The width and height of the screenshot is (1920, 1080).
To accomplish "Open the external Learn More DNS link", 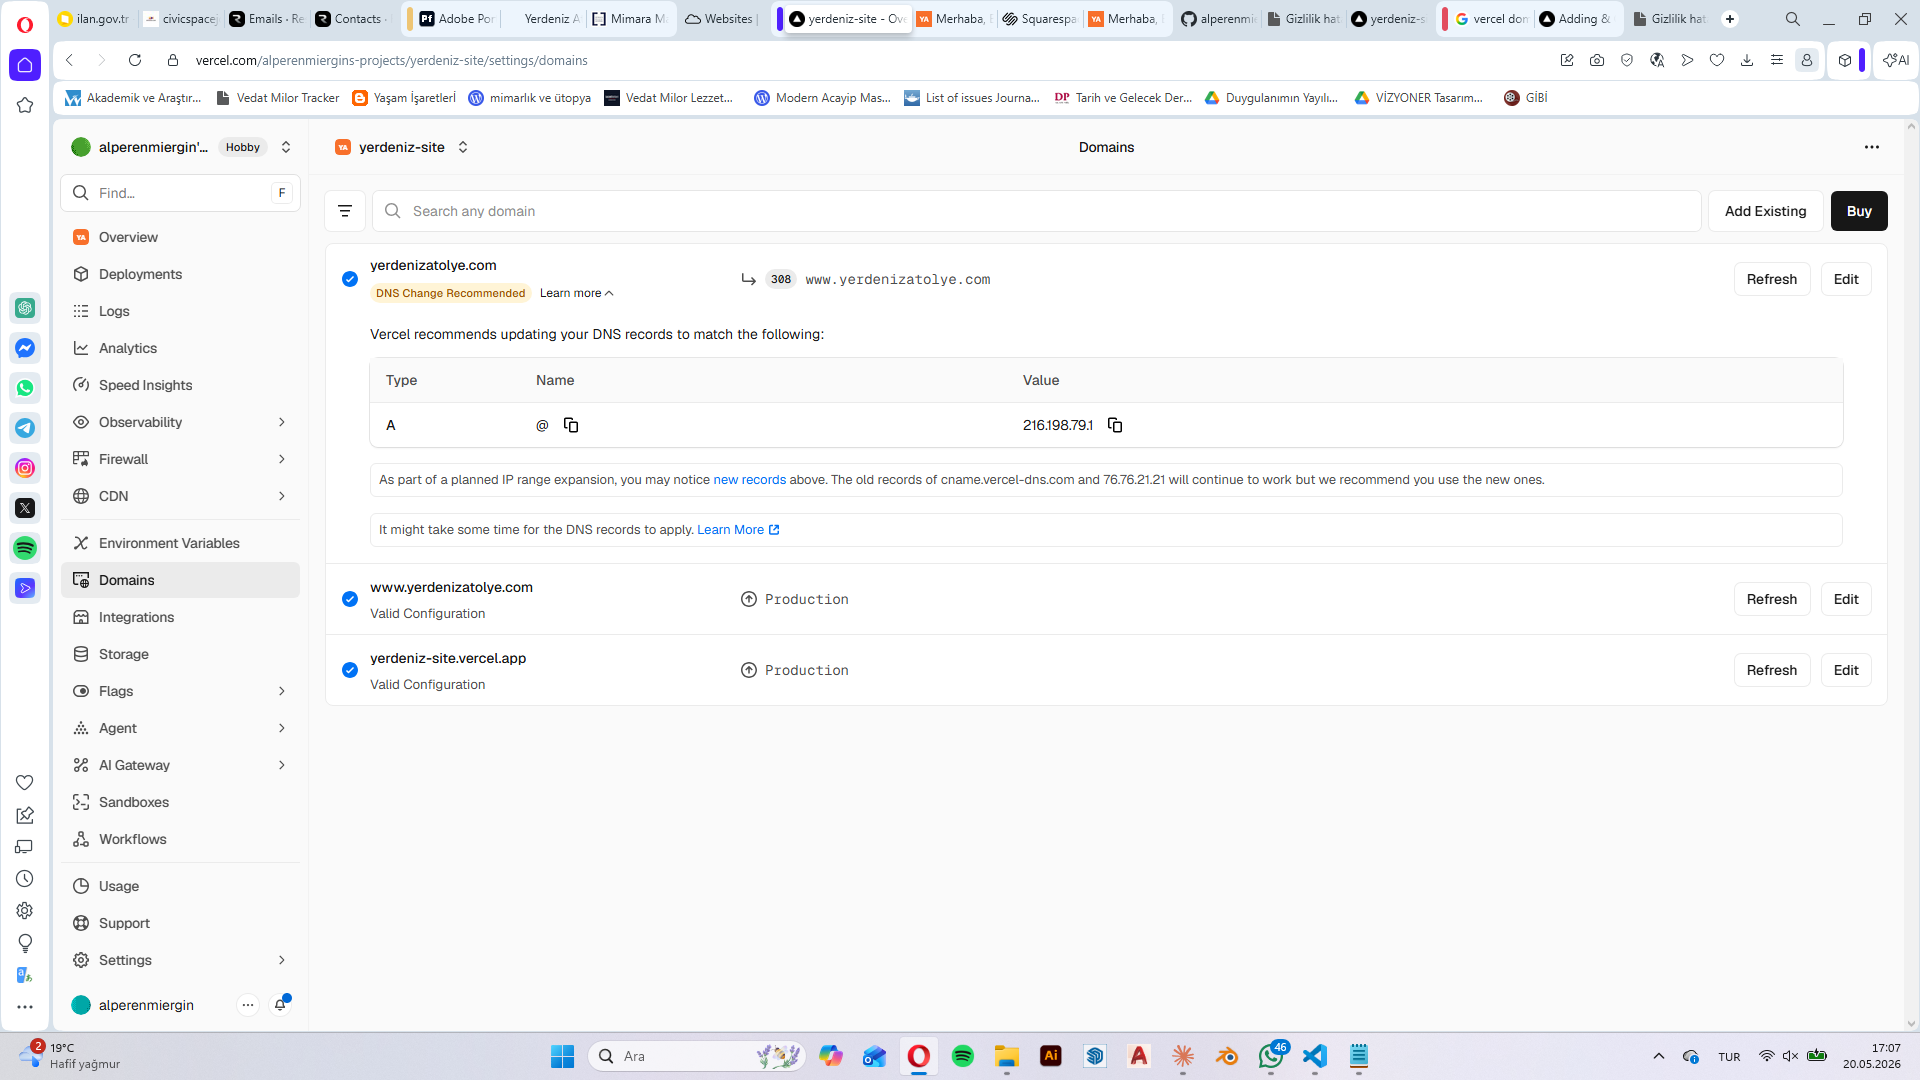I will (x=738, y=530).
